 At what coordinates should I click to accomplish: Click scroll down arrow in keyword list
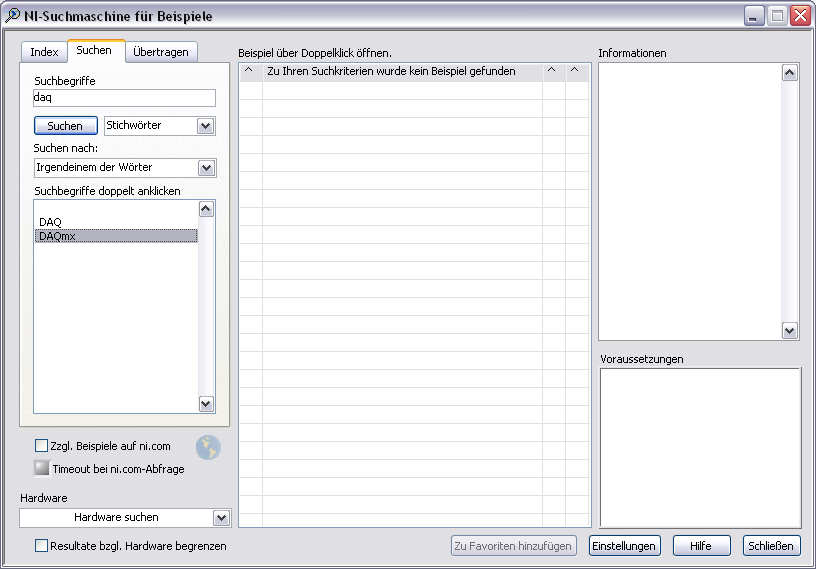(x=206, y=403)
